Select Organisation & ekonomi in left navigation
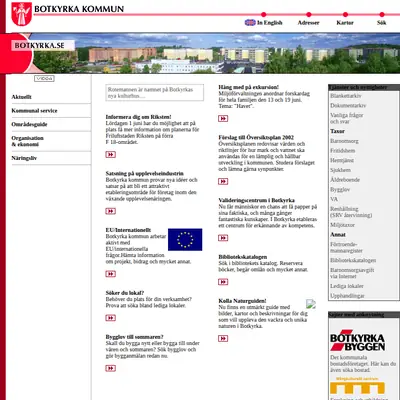Screen dimensions: 400x400 pyautogui.click(x=27, y=141)
